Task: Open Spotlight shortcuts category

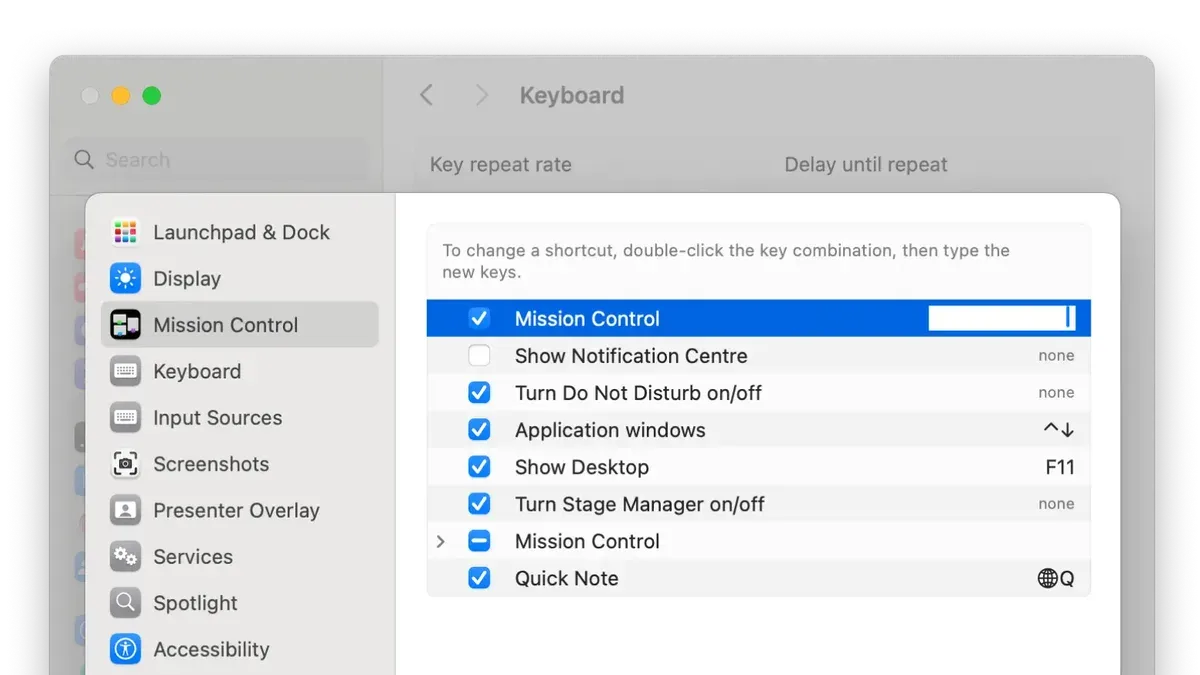Action: (240, 603)
